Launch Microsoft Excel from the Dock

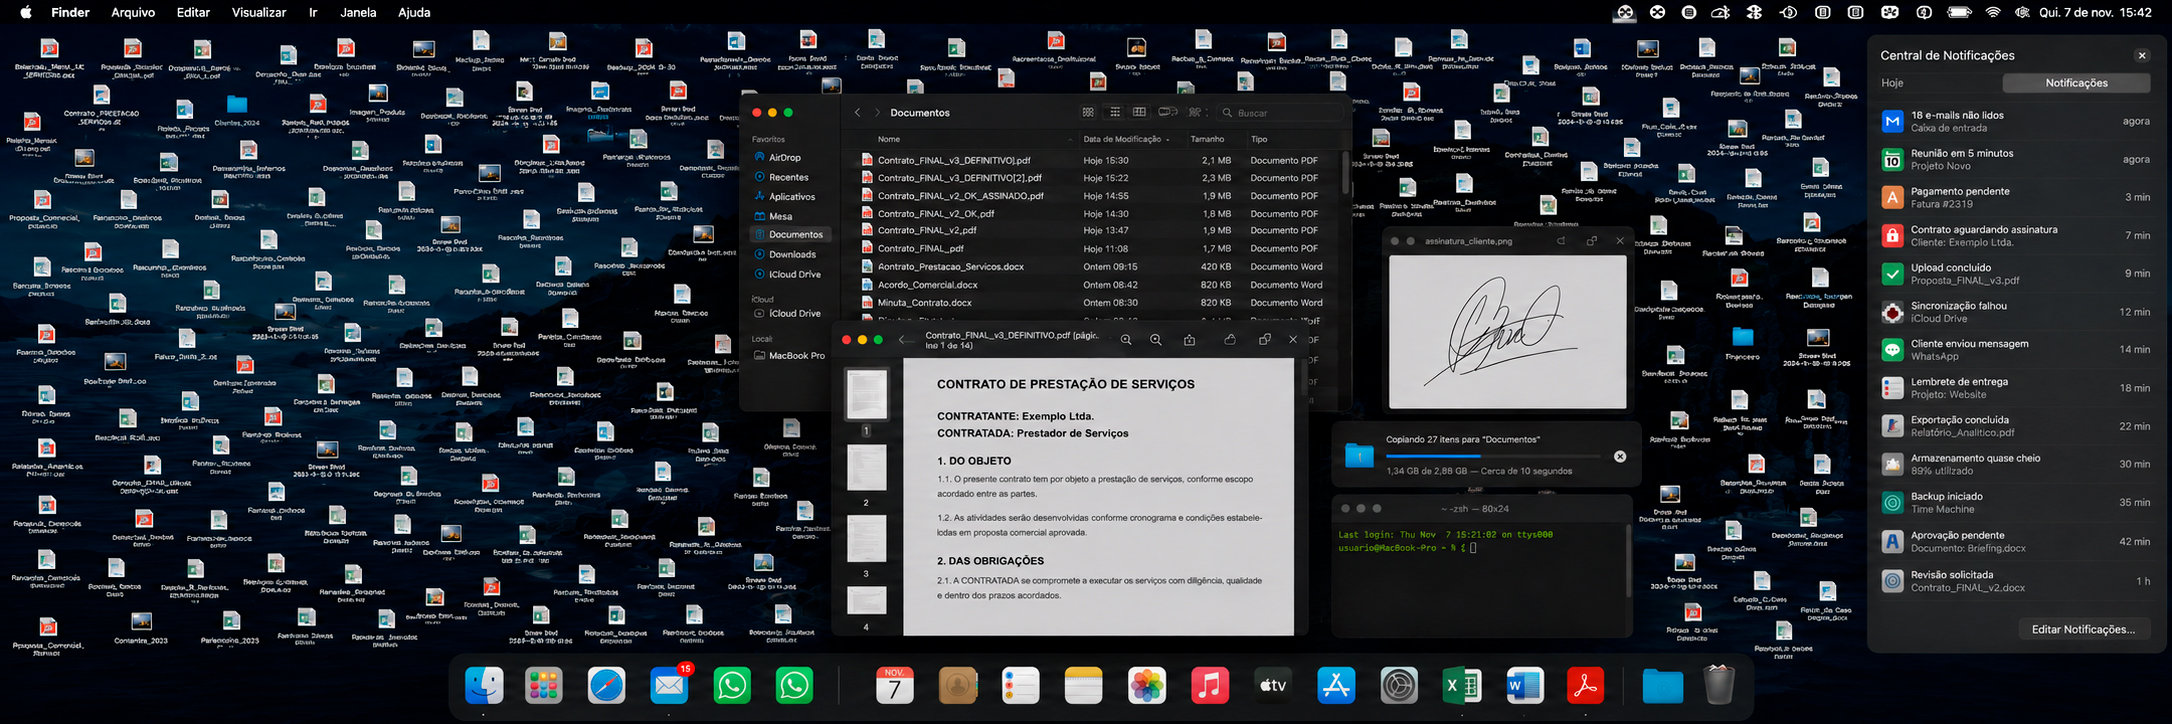tap(1462, 686)
